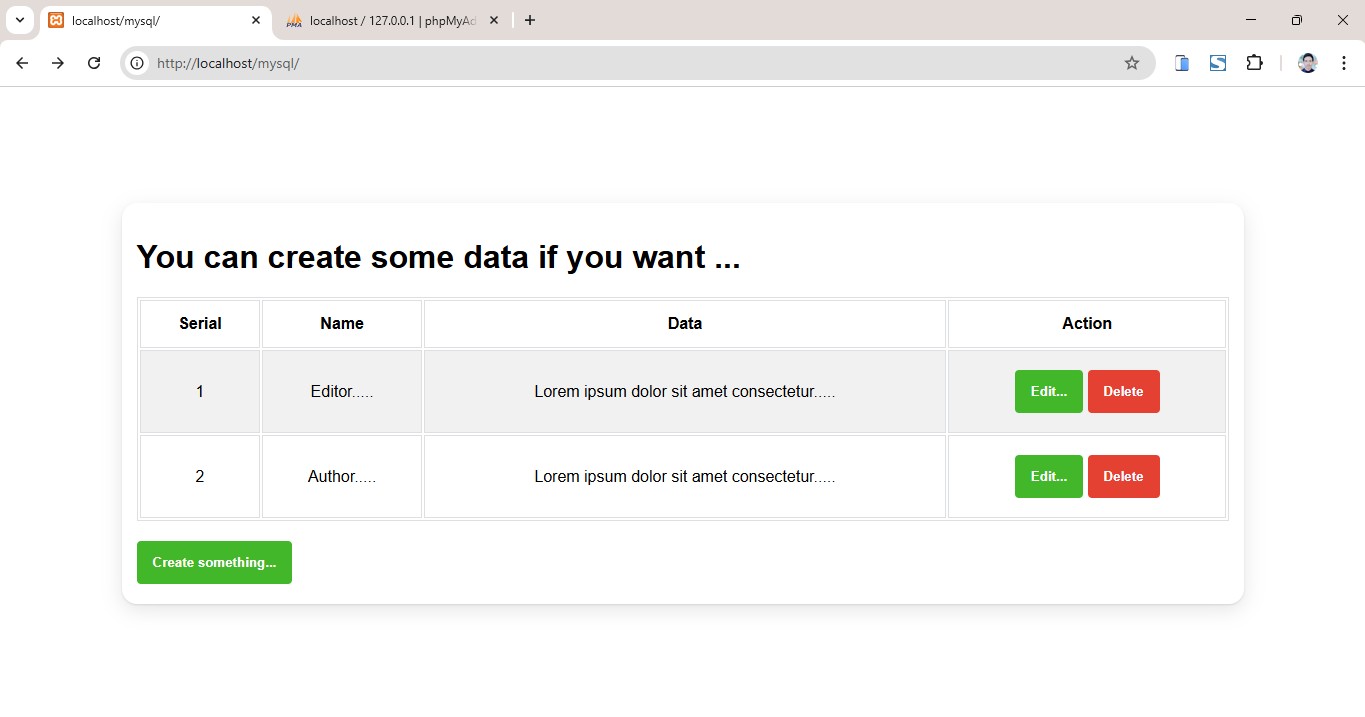The image size is (1365, 717).
Task: Open a new browser tab
Action: tap(530, 20)
